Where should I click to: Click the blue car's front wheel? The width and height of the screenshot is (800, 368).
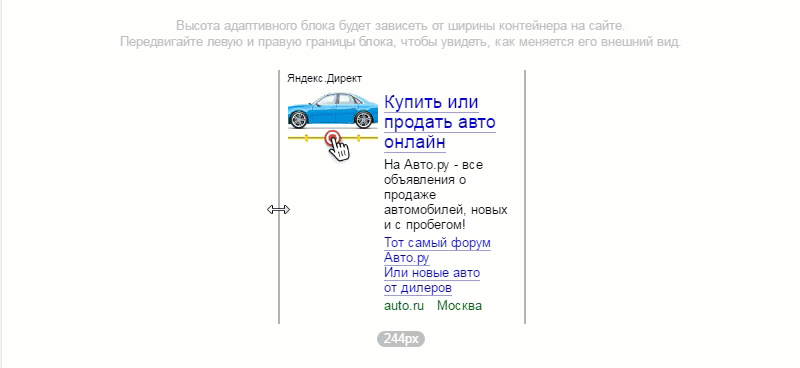click(298, 119)
